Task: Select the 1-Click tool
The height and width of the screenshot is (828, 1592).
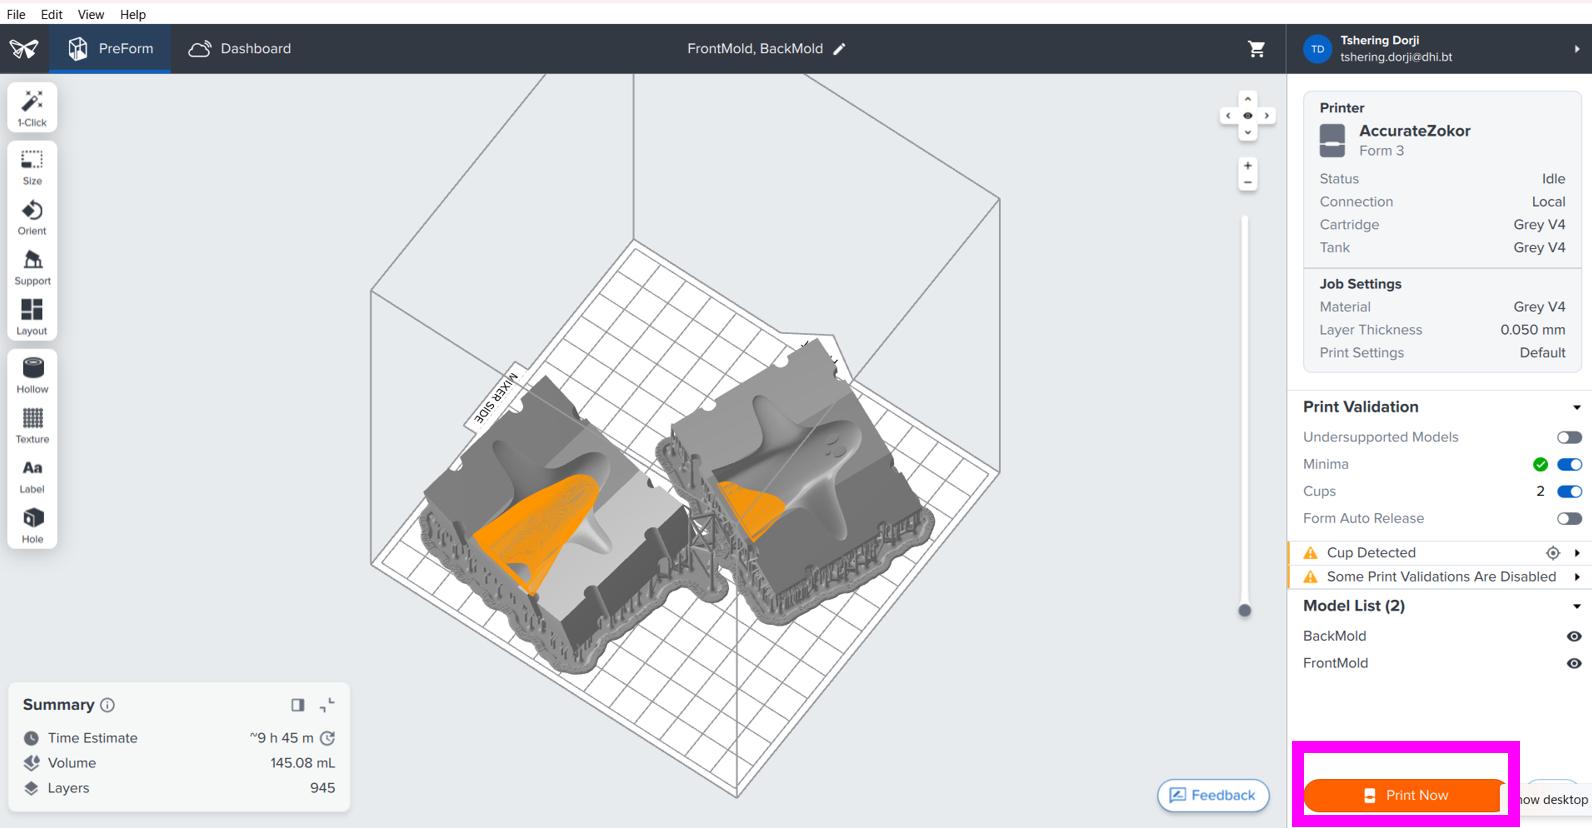Action: [x=32, y=108]
